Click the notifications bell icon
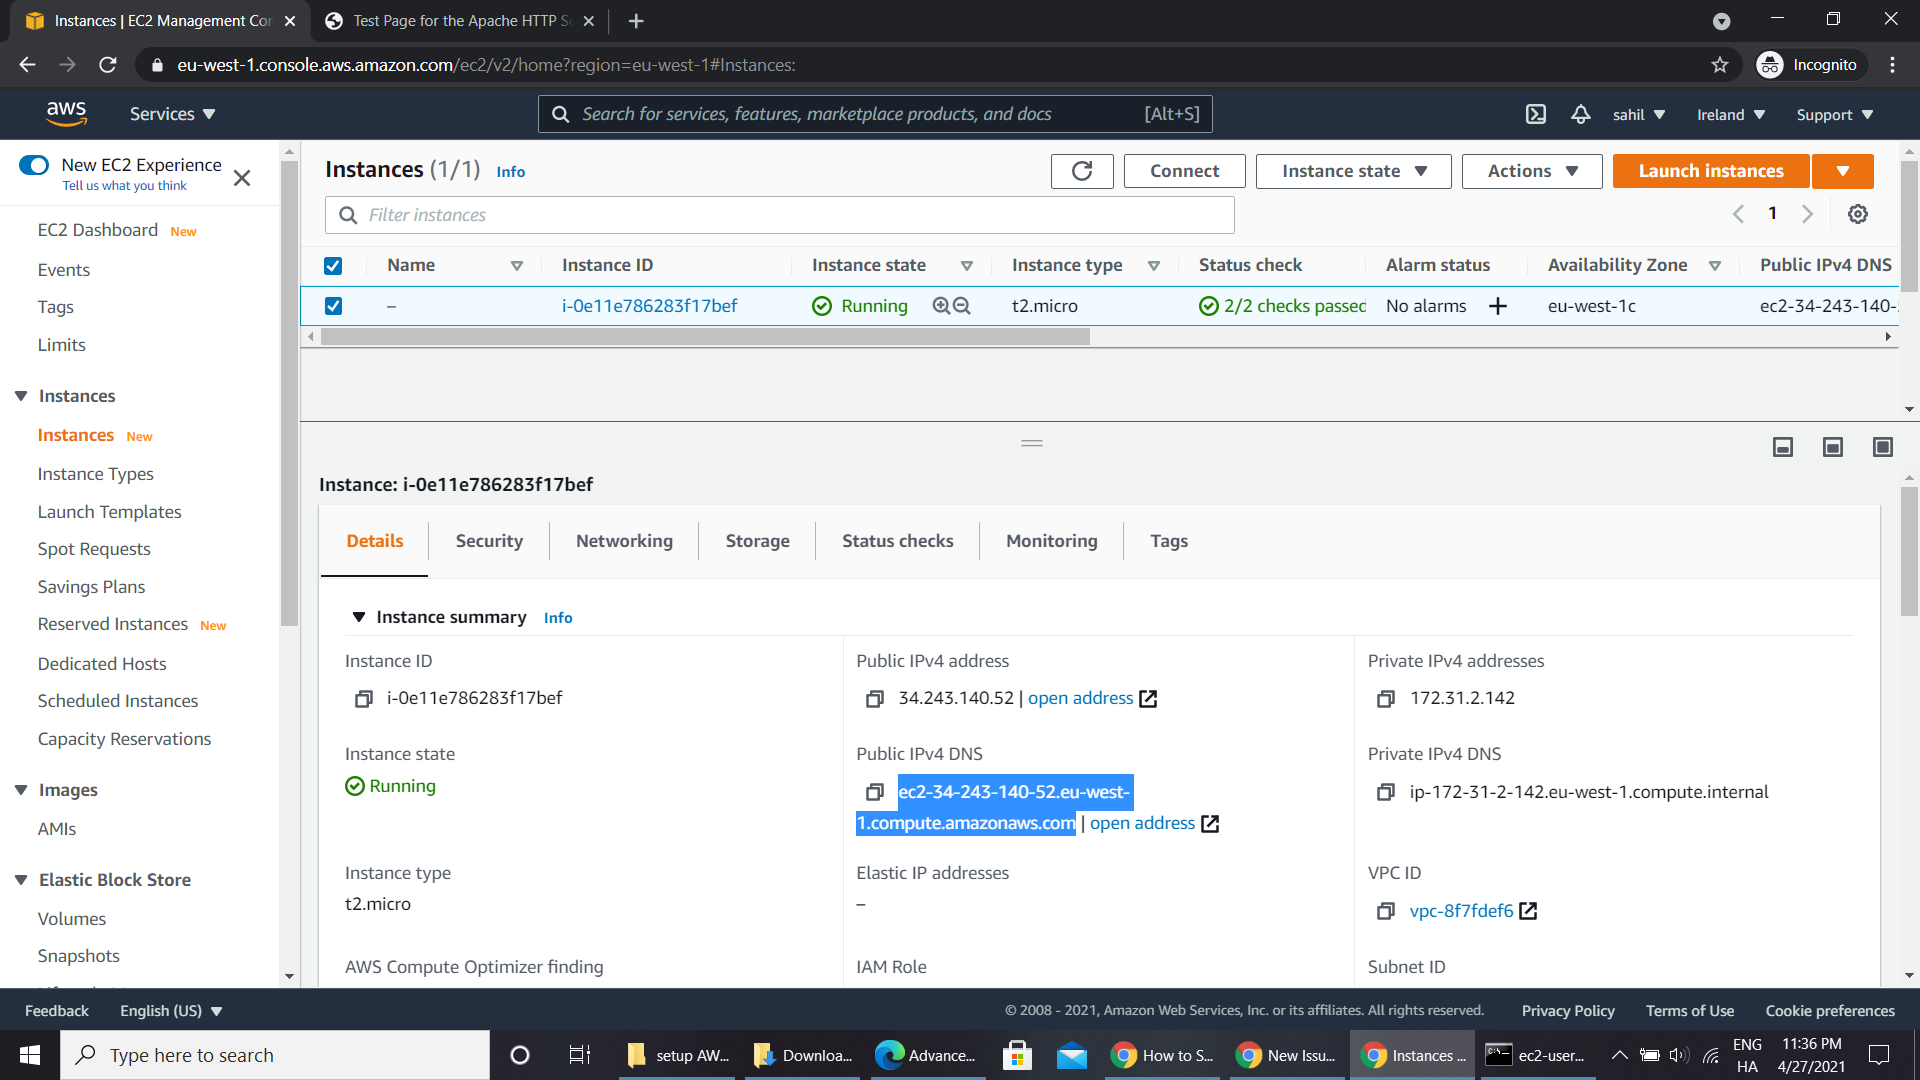The image size is (1920, 1080). coord(1580,114)
